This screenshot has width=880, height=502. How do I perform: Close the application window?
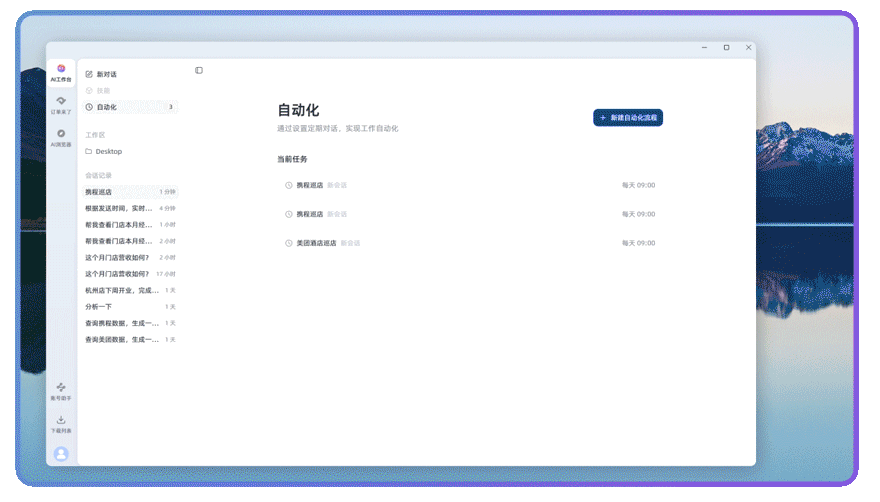tap(748, 48)
